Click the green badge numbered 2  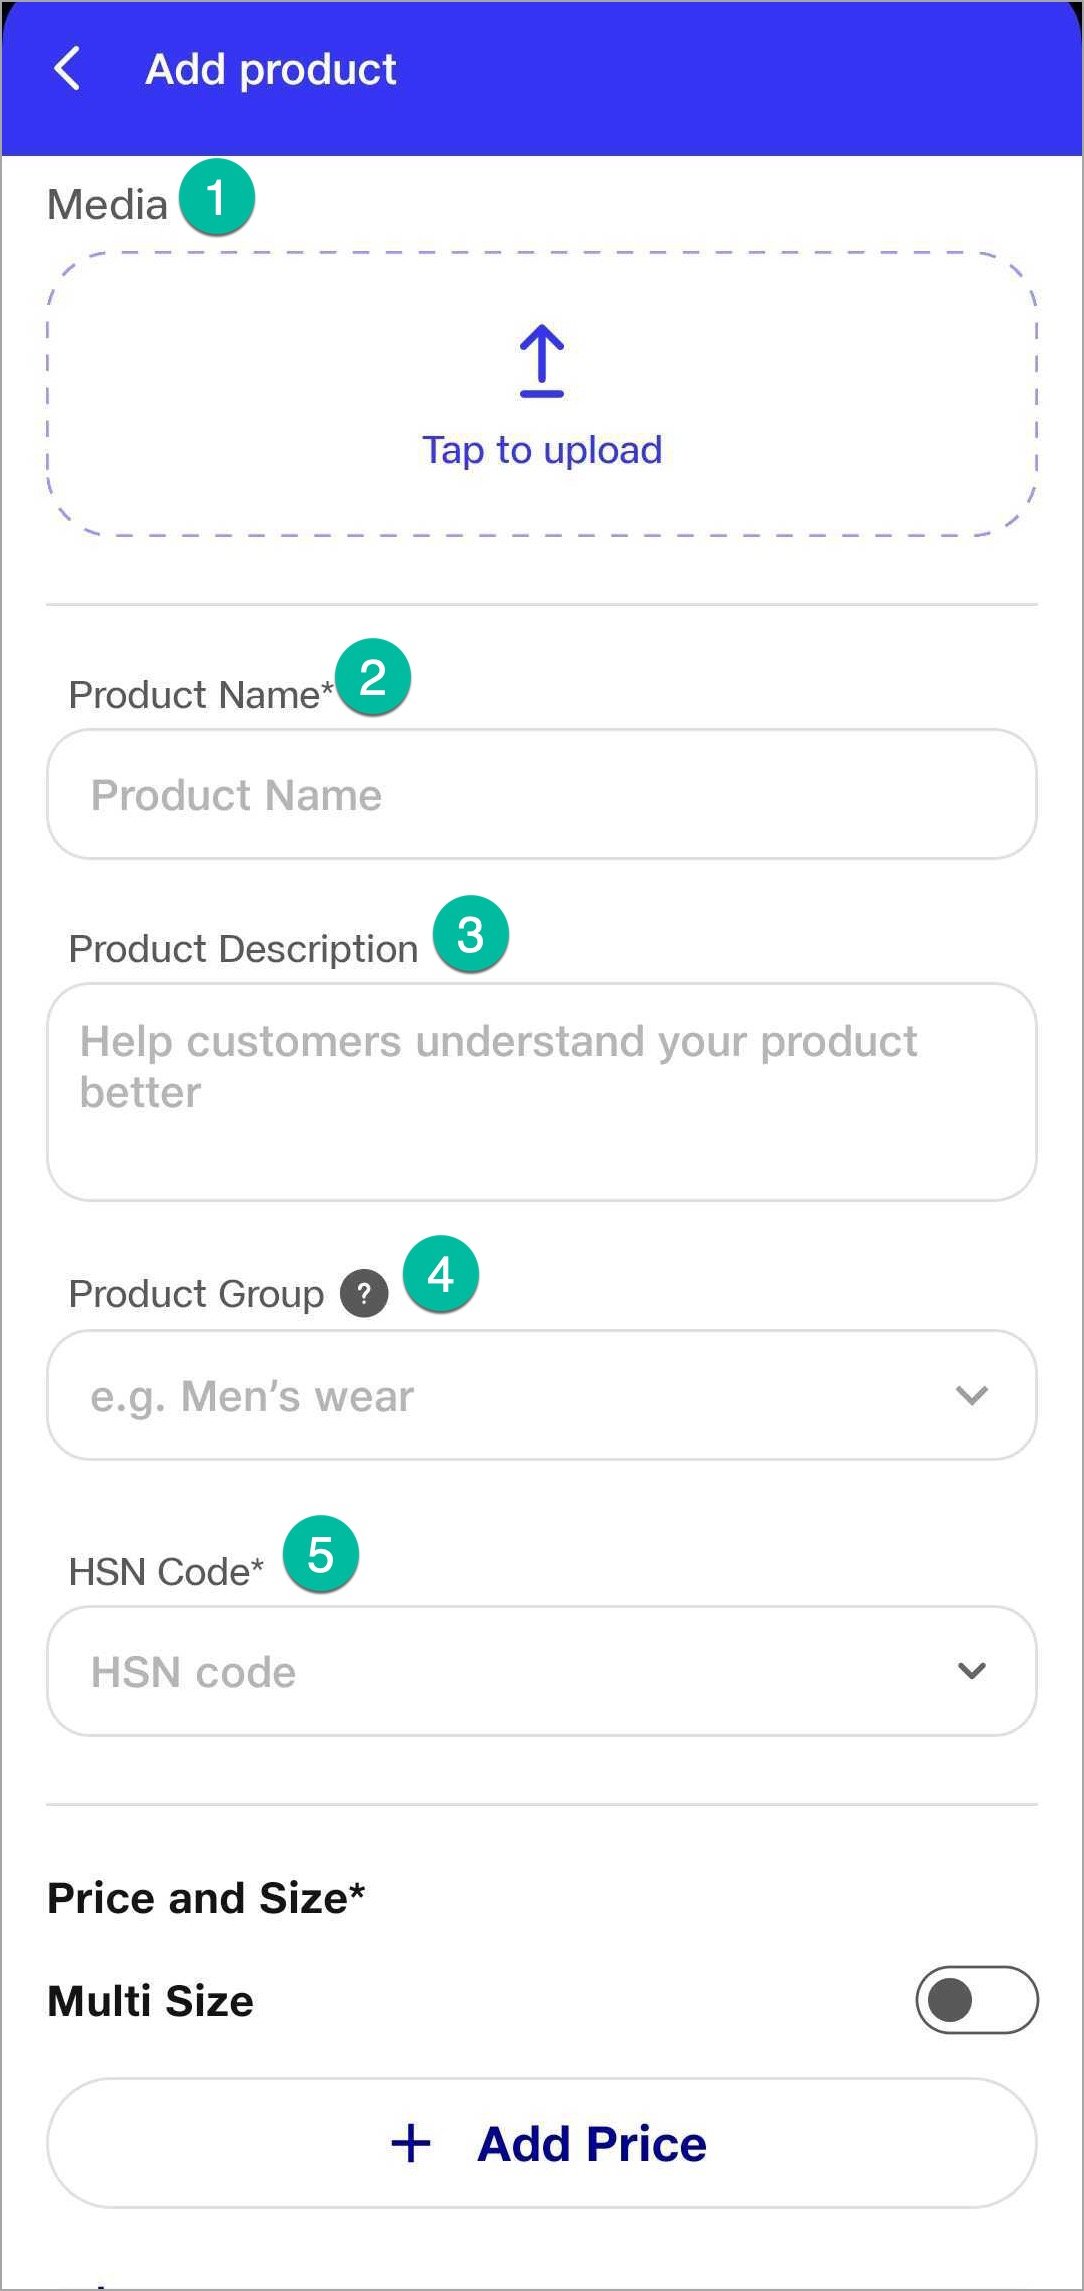373,677
